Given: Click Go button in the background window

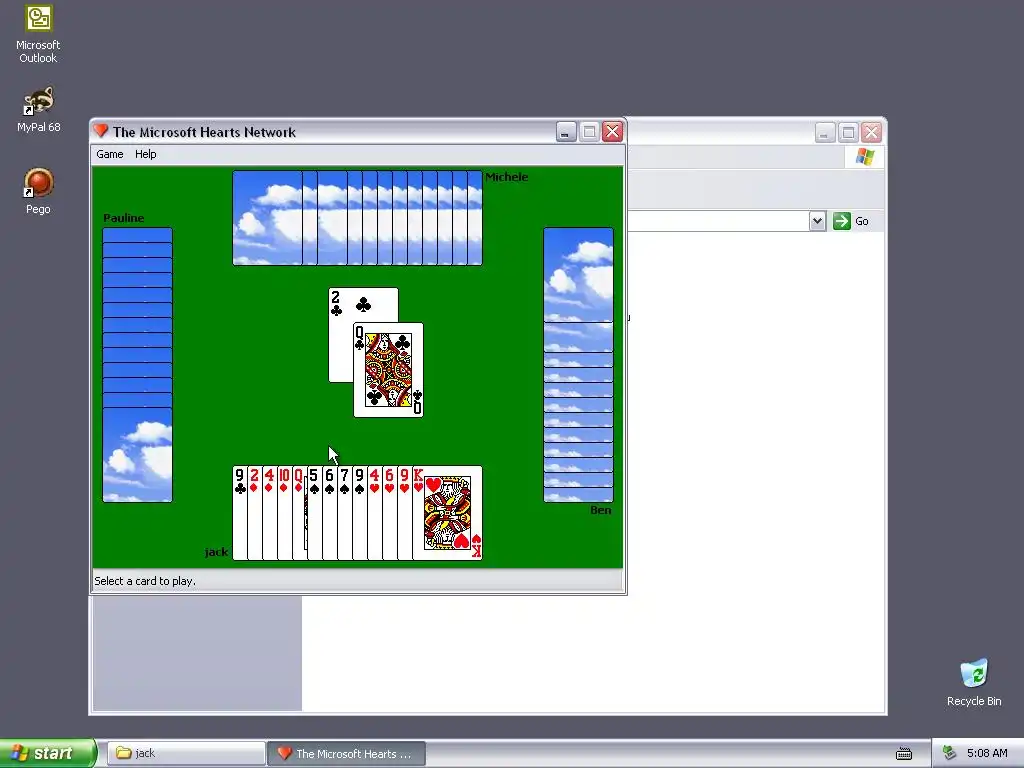Looking at the screenshot, I should click(851, 221).
